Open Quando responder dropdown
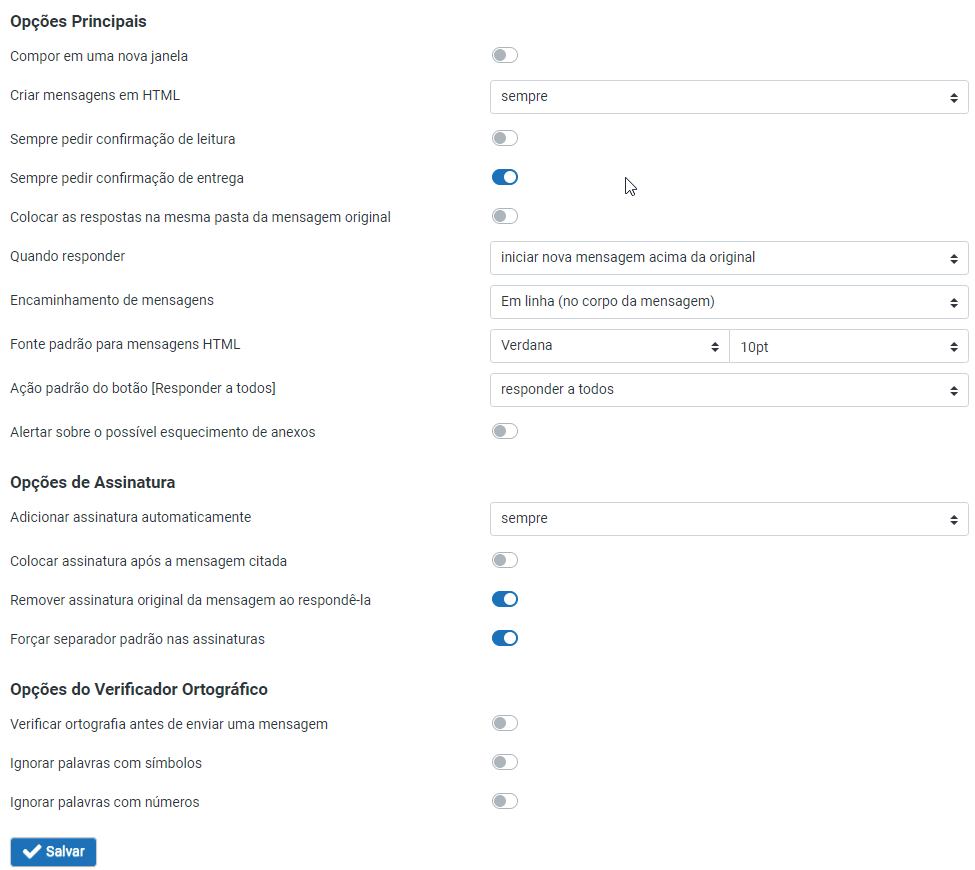 pyautogui.click(x=729, y=258)
